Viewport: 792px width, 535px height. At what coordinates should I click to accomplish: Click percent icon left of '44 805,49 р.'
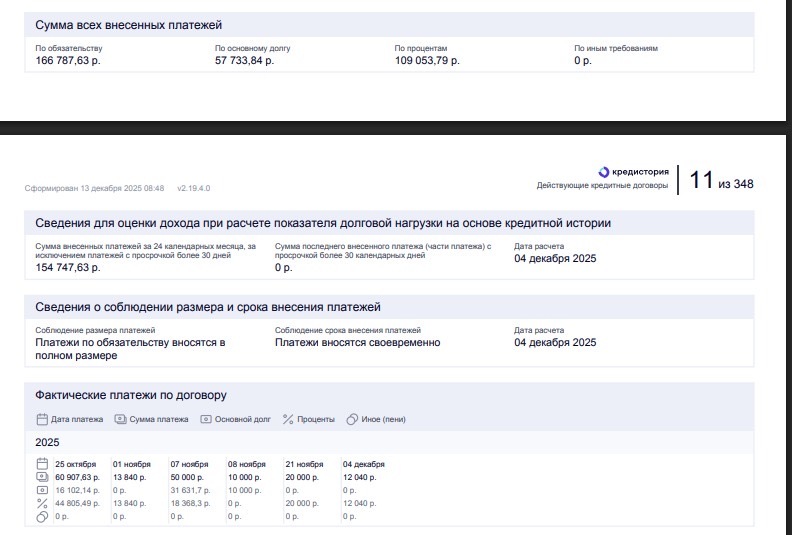[42, 503]
